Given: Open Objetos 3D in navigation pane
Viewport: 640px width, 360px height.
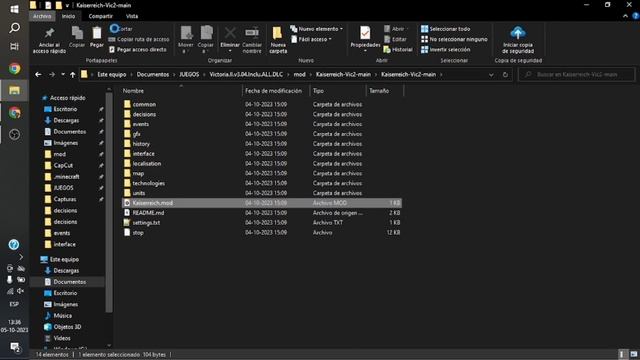Looking at the screenshot, I should 67,327.
